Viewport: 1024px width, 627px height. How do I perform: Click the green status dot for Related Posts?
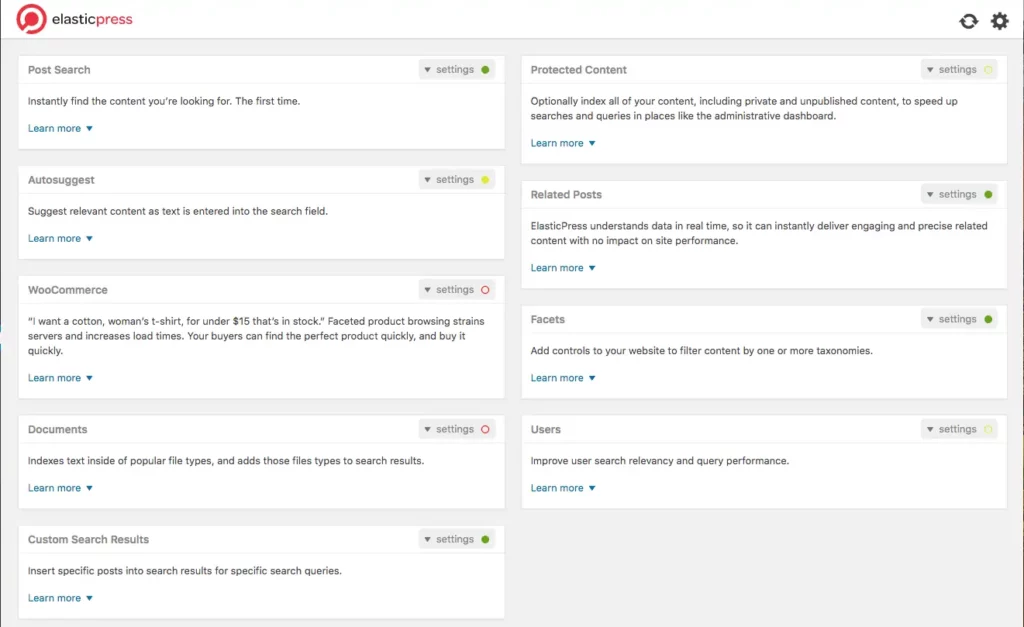(x=988, y=195)
